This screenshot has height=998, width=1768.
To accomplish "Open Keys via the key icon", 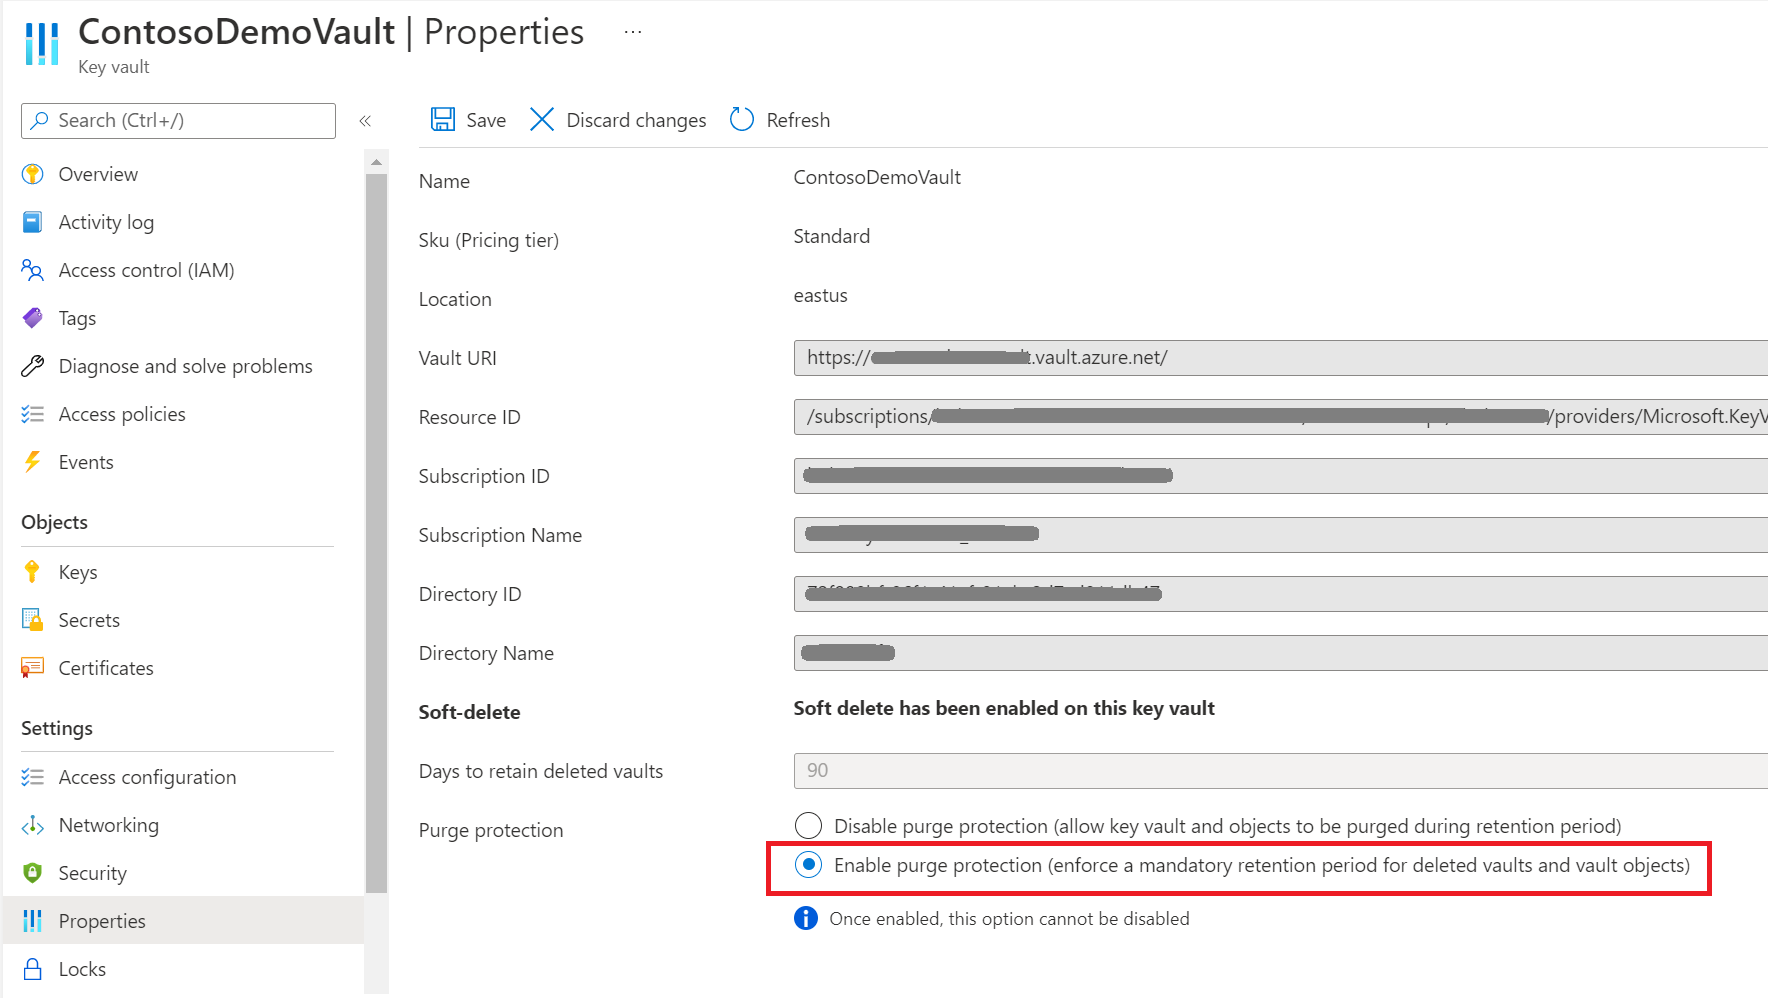I will (x=32, y=572).
